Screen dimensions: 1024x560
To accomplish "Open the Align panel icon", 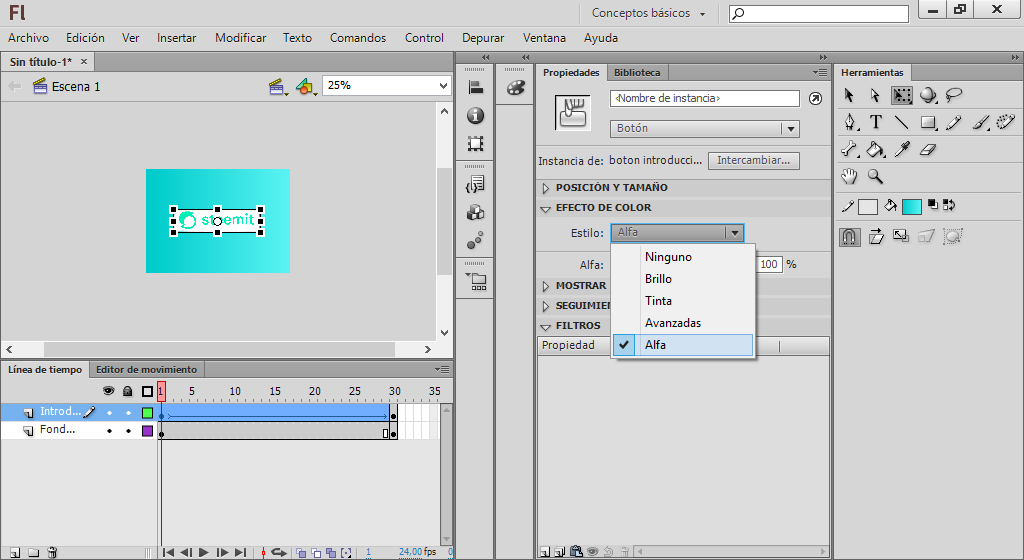I will click(x=475, y=87).
